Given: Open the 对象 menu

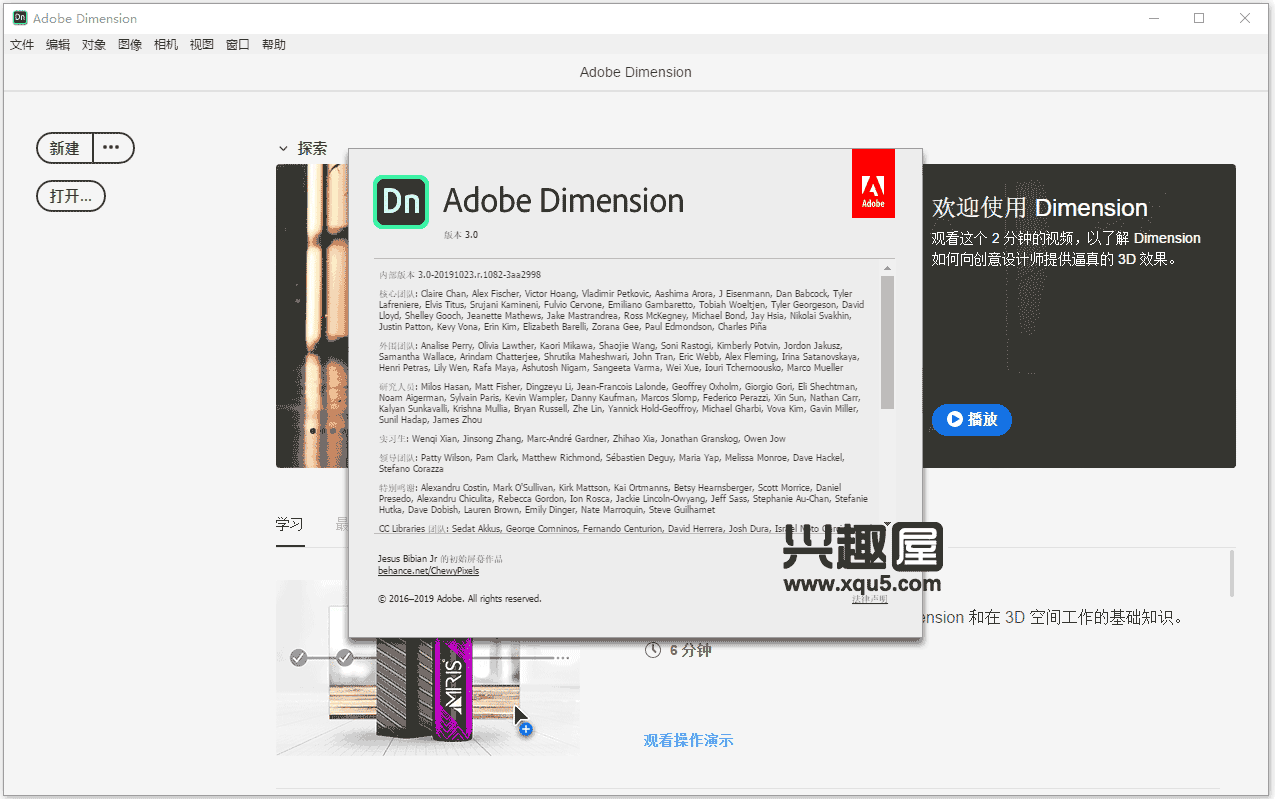Looking at the screenshot, I should [x=94, y=44].
